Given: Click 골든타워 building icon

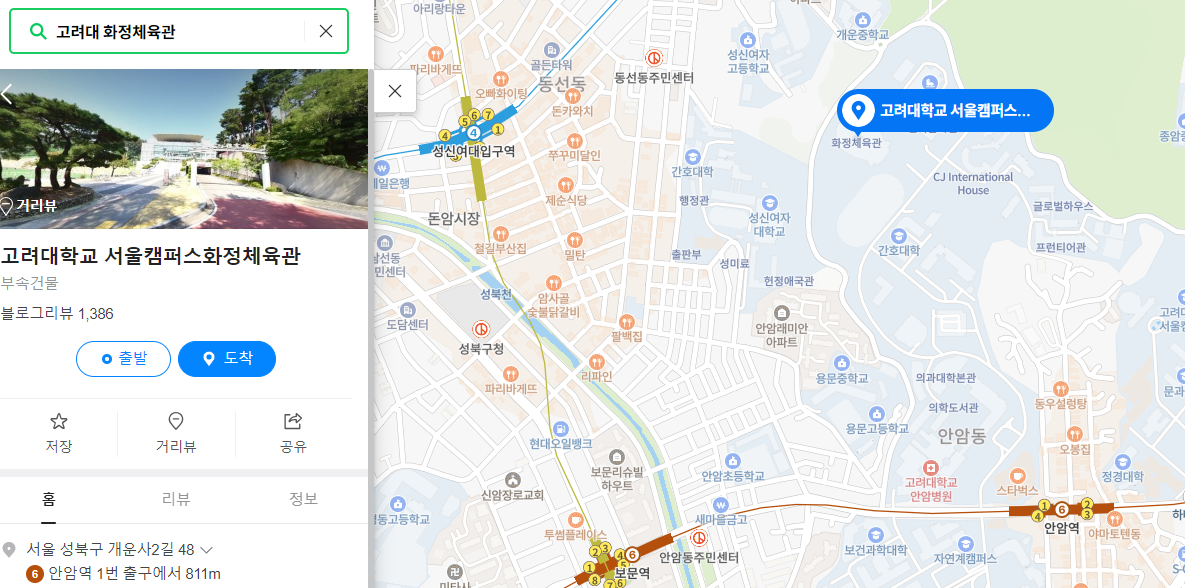Looking at the screenshot, I should [x=552, y=50].
